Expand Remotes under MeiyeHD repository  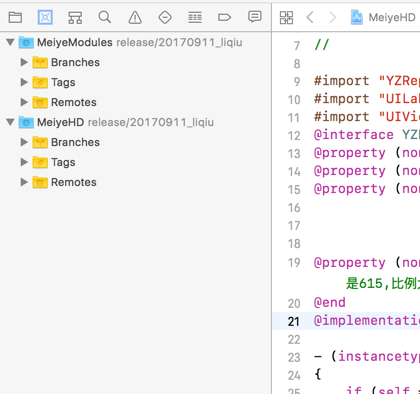point(24,182)
